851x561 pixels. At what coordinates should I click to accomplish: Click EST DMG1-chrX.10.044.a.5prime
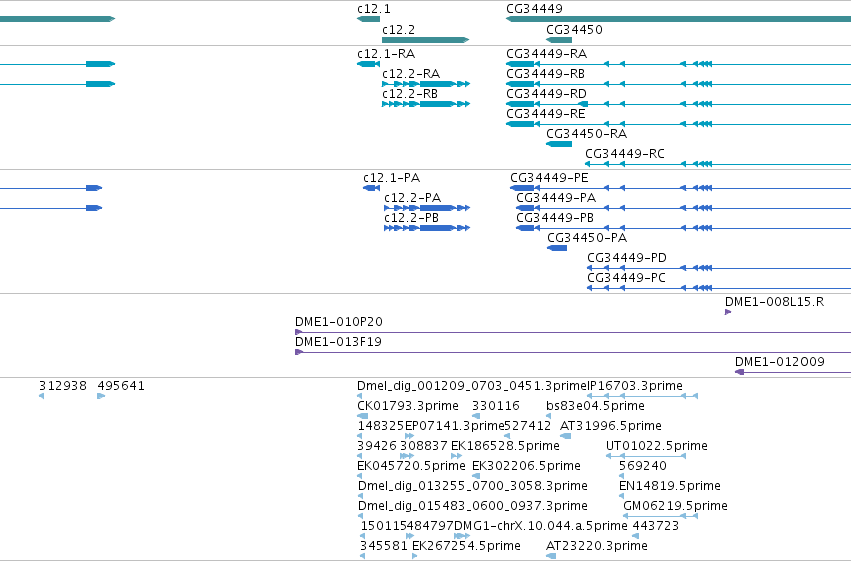click(541, 526)
